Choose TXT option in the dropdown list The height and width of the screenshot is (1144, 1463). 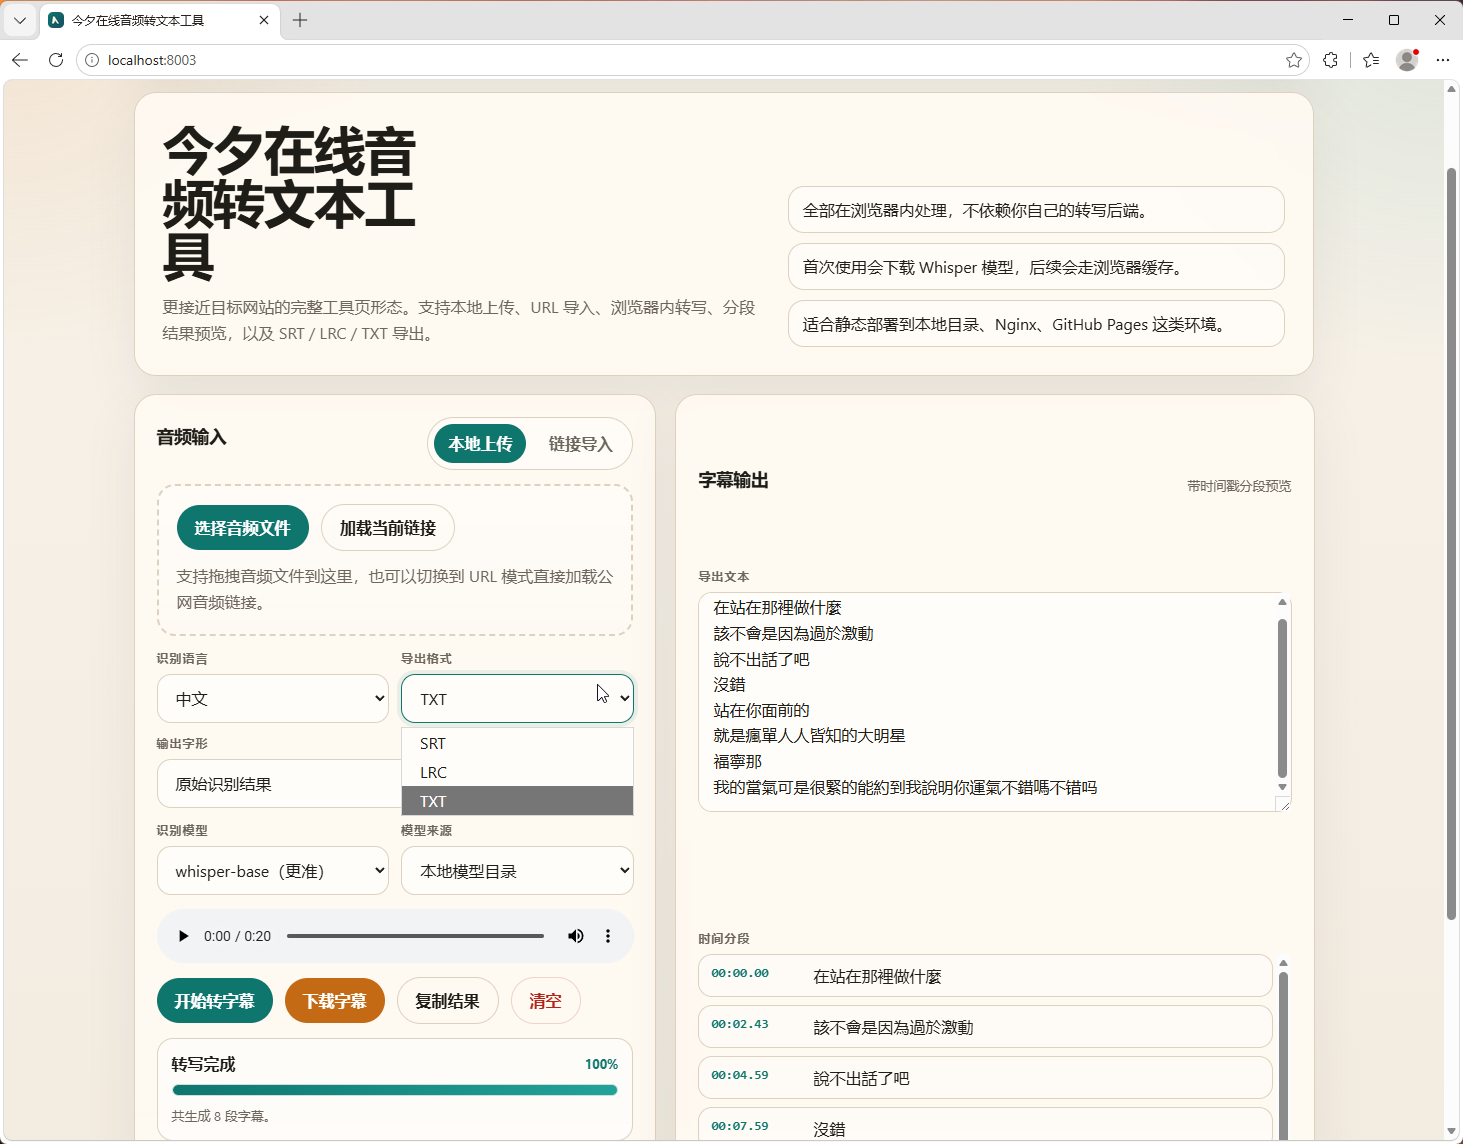click(x=517, y=801)
